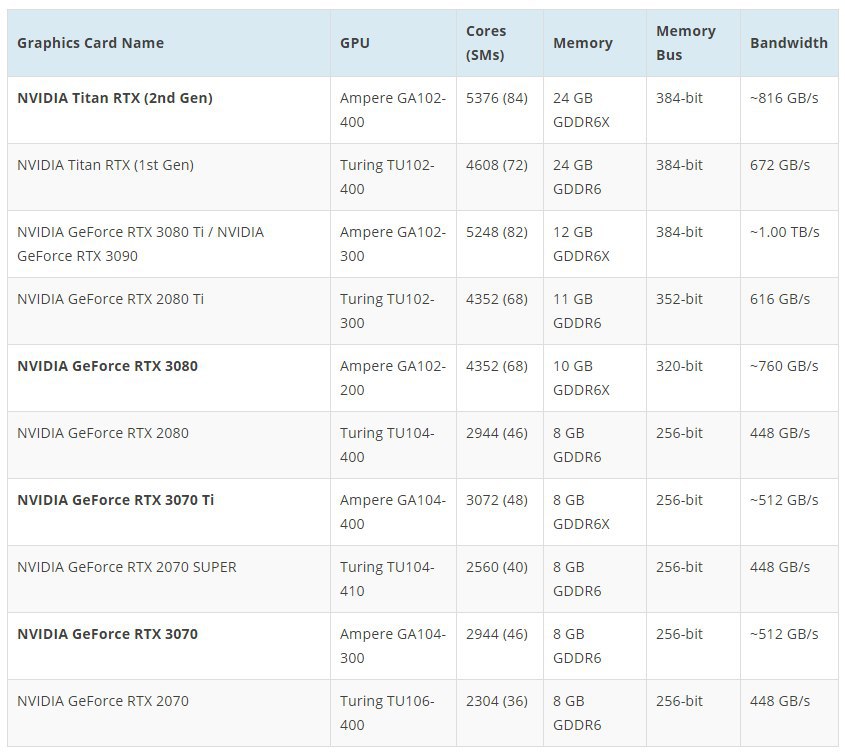This screenshot has width=845, height=753.
Task: Click the Bandwidth column header
Action: click(x=788, y=43)
